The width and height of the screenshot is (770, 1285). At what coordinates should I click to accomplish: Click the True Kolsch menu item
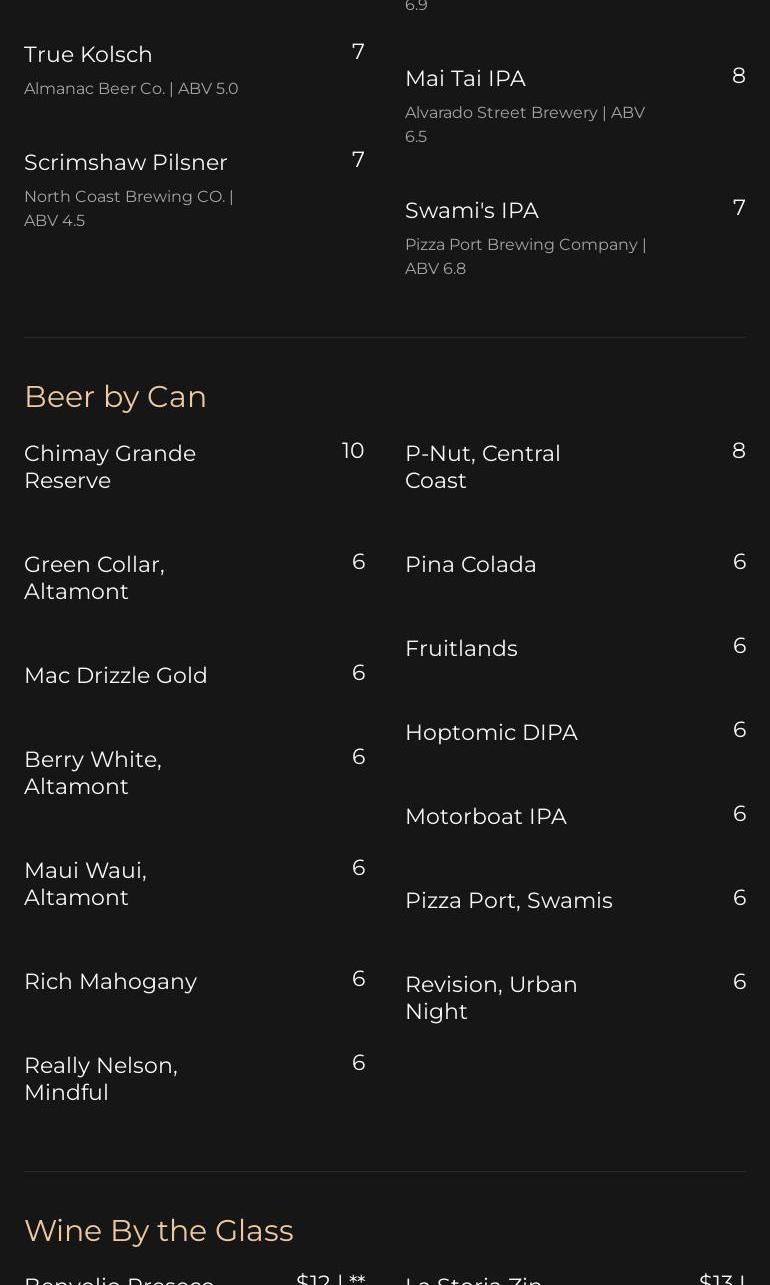point(88,55)
